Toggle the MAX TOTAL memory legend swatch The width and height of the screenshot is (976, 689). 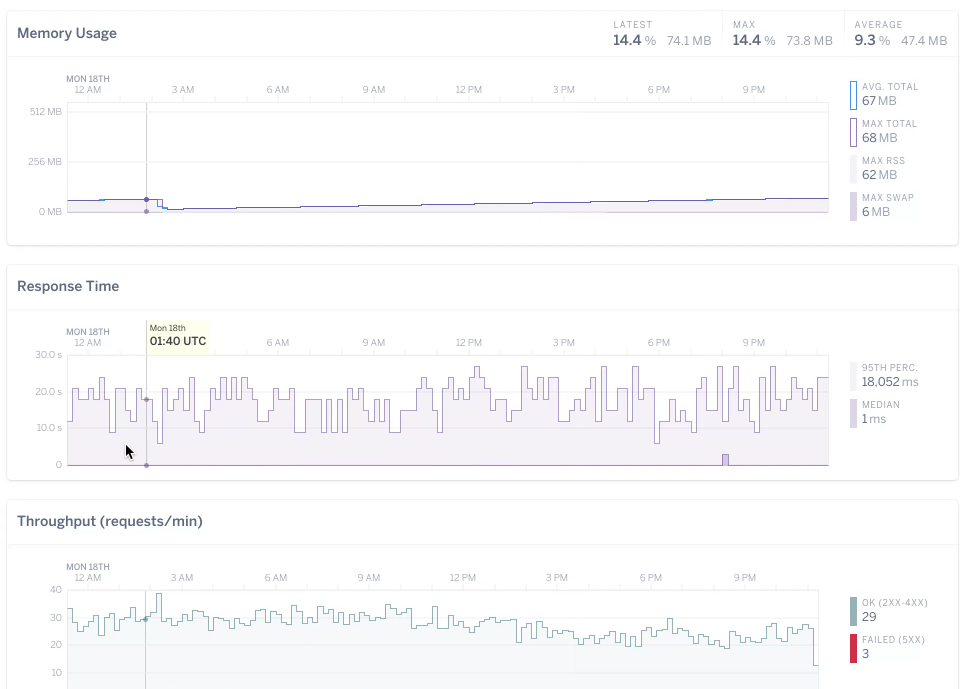coord(853,132)
